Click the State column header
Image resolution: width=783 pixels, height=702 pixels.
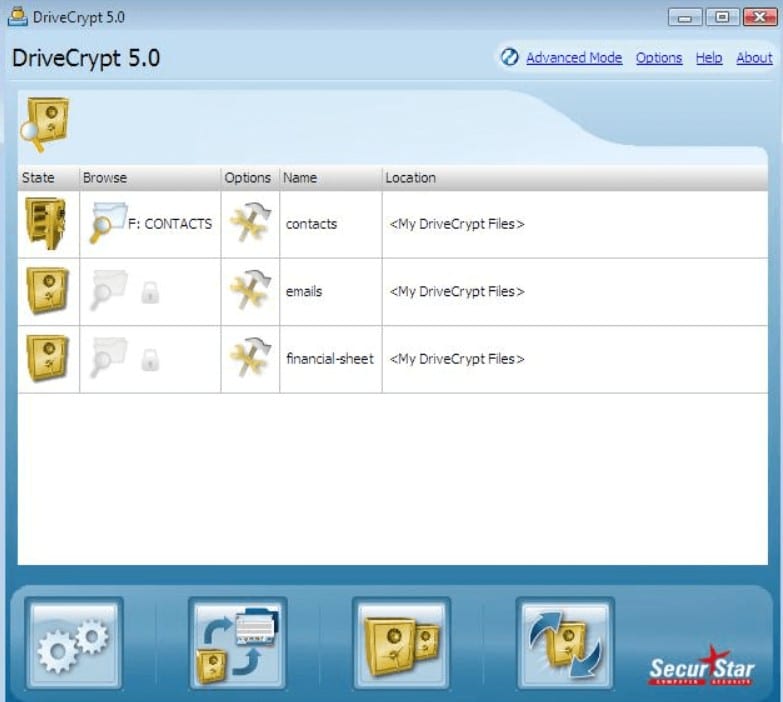point(48,178)
